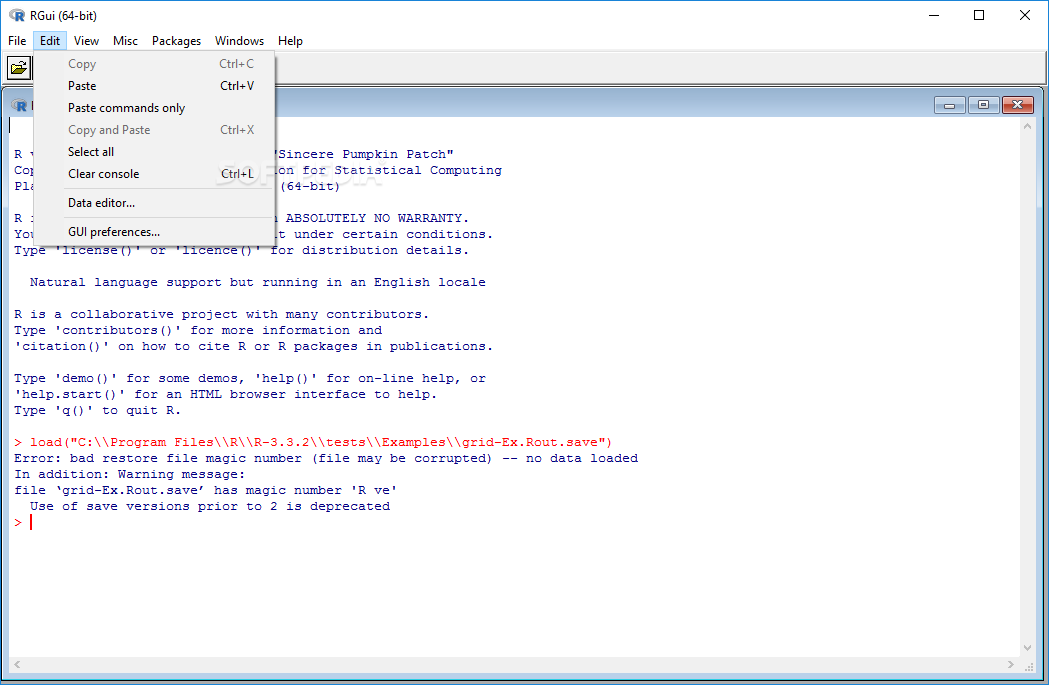Viewport: 1049px width, 685px height.
Task: Minimize the R Console child window
Action: coord(949,105)
